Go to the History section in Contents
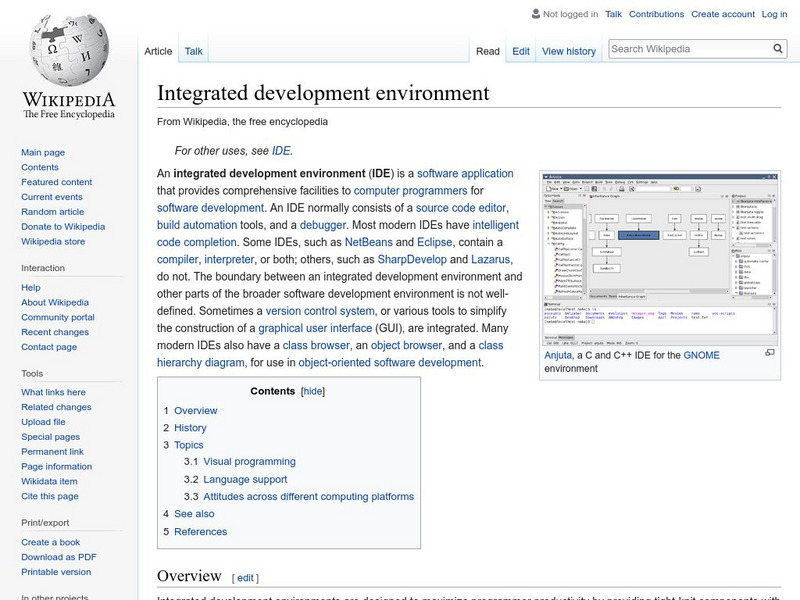Viewport: 800px width, 600px height. click(x=190, y=428)
